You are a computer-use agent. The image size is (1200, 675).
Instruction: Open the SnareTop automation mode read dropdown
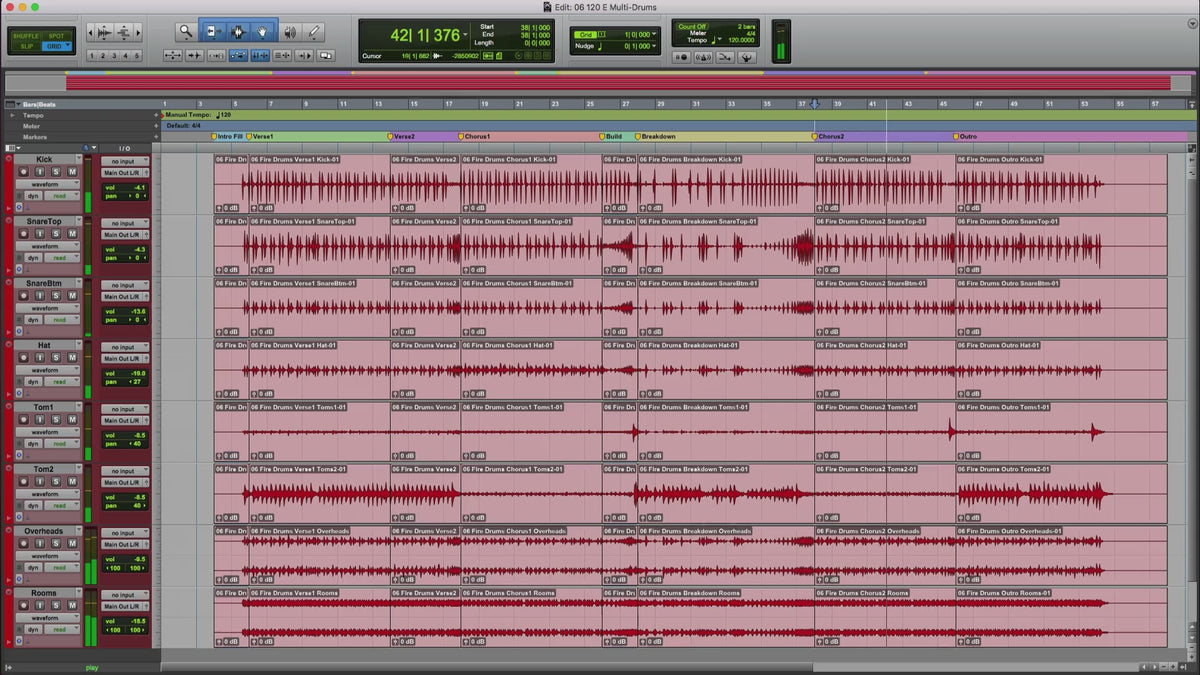tap(62, 258)
